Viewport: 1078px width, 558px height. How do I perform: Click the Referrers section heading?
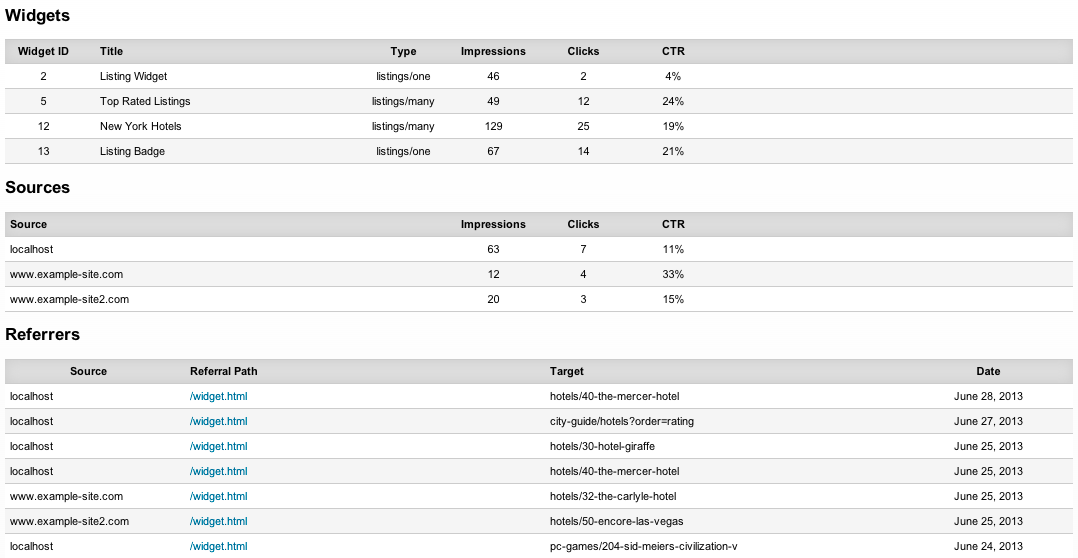[x=43, y=334]
